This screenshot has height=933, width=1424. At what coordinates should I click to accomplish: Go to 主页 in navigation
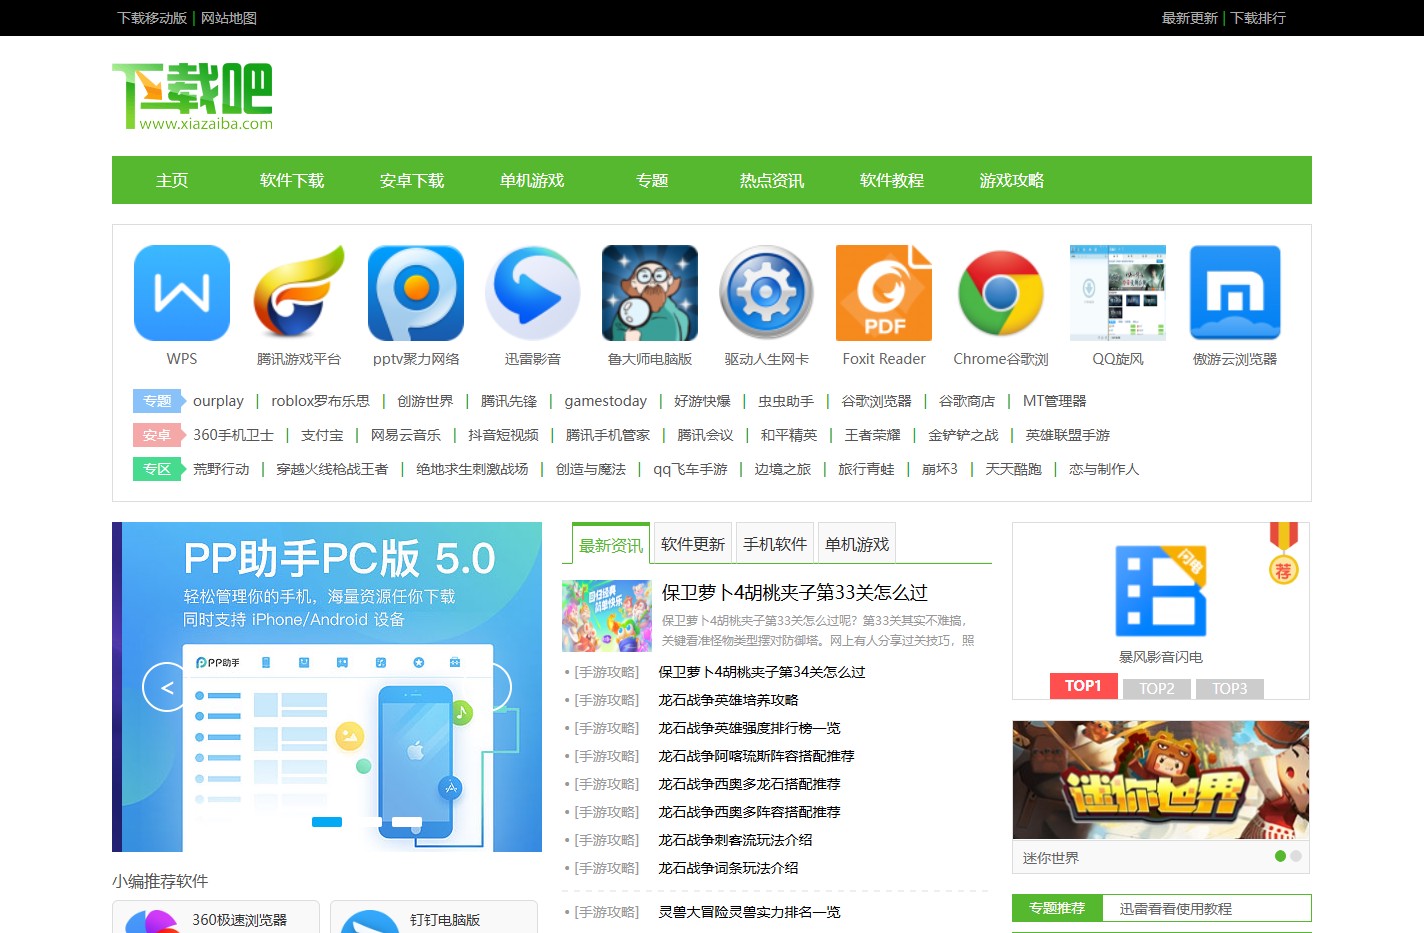click(x=172, y=180)
